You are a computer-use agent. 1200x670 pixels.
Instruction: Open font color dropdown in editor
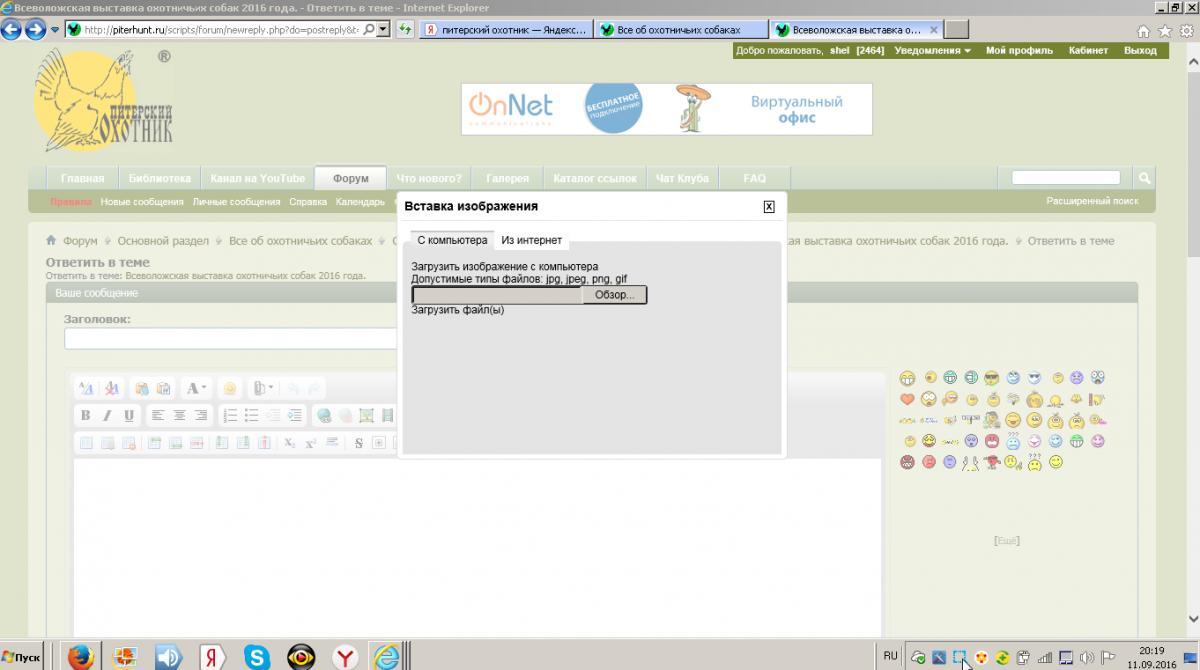[197, 388]
